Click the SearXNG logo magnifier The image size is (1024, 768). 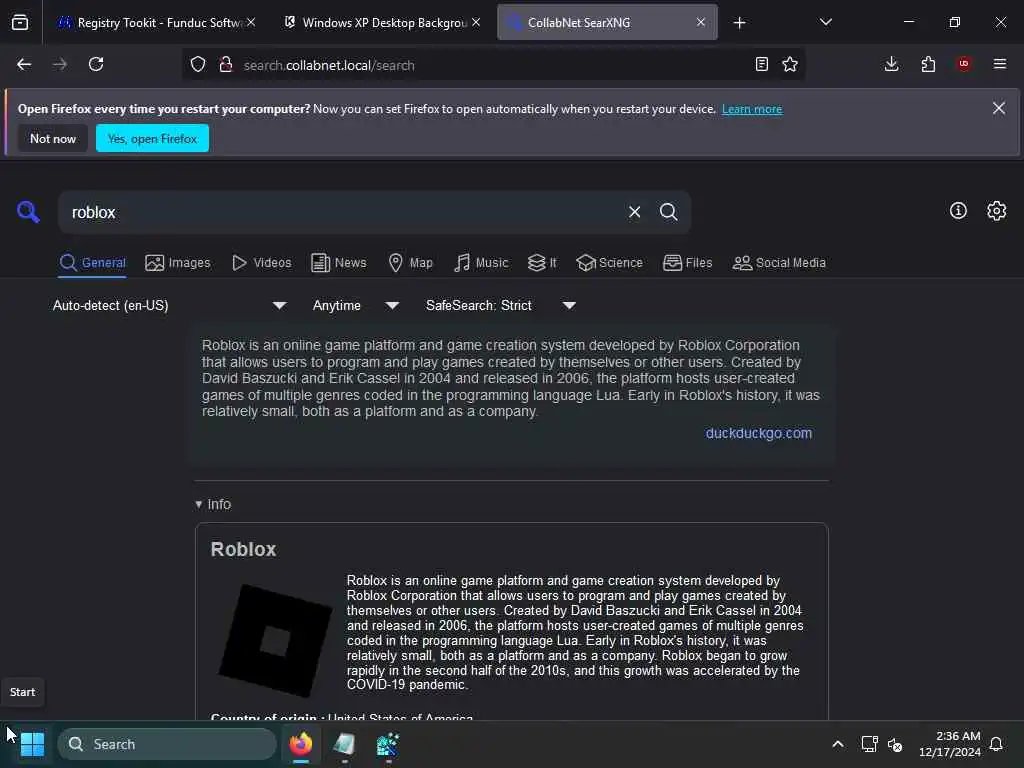pyautogui.click(x=28, y=212)
